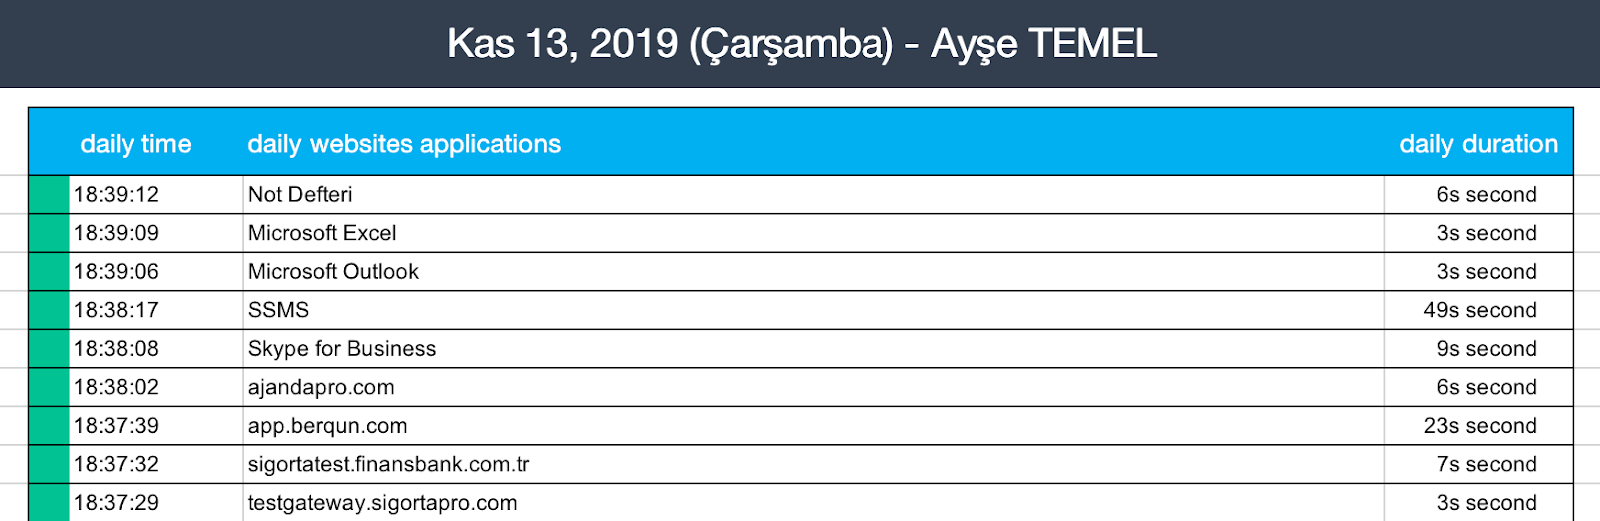Open the testgateway.sigortapro.com entry

(382, 503)
